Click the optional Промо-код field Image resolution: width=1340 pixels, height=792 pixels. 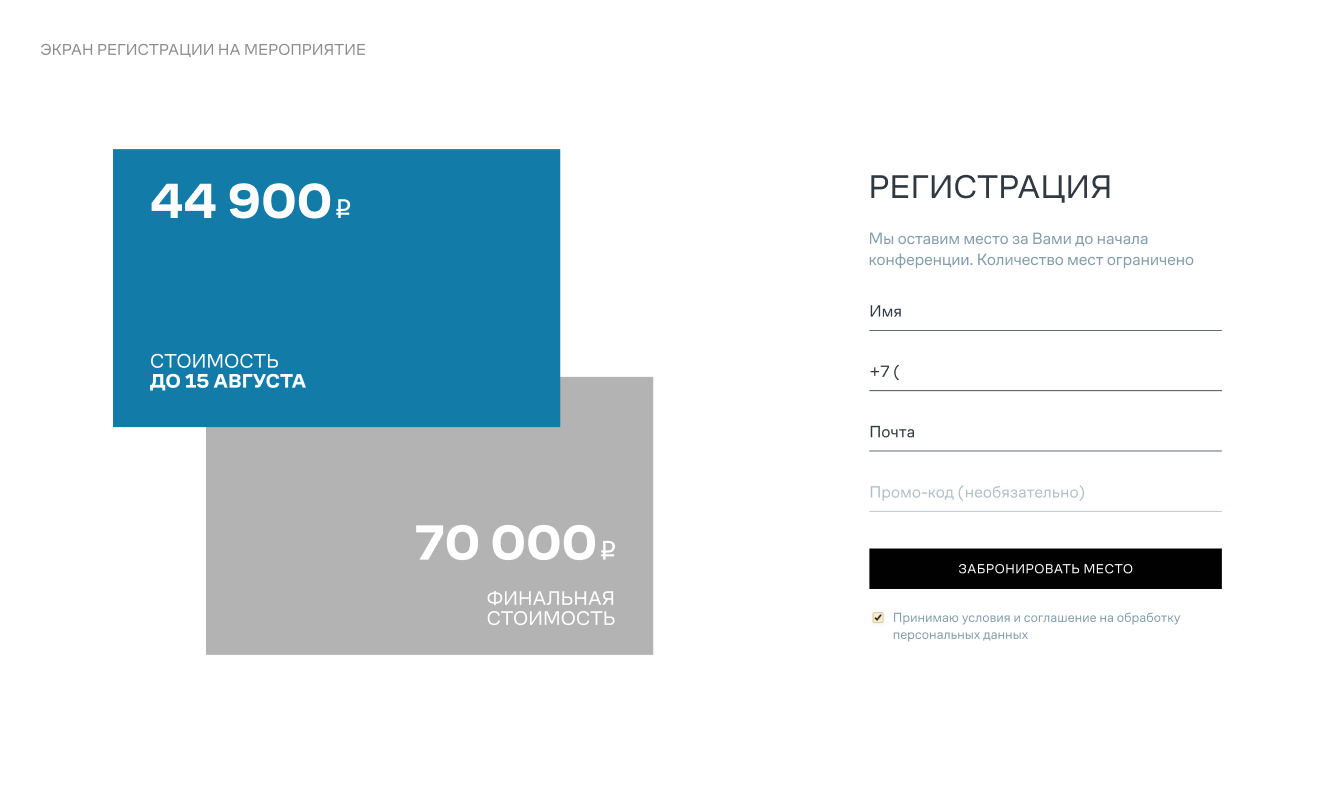1045,493
